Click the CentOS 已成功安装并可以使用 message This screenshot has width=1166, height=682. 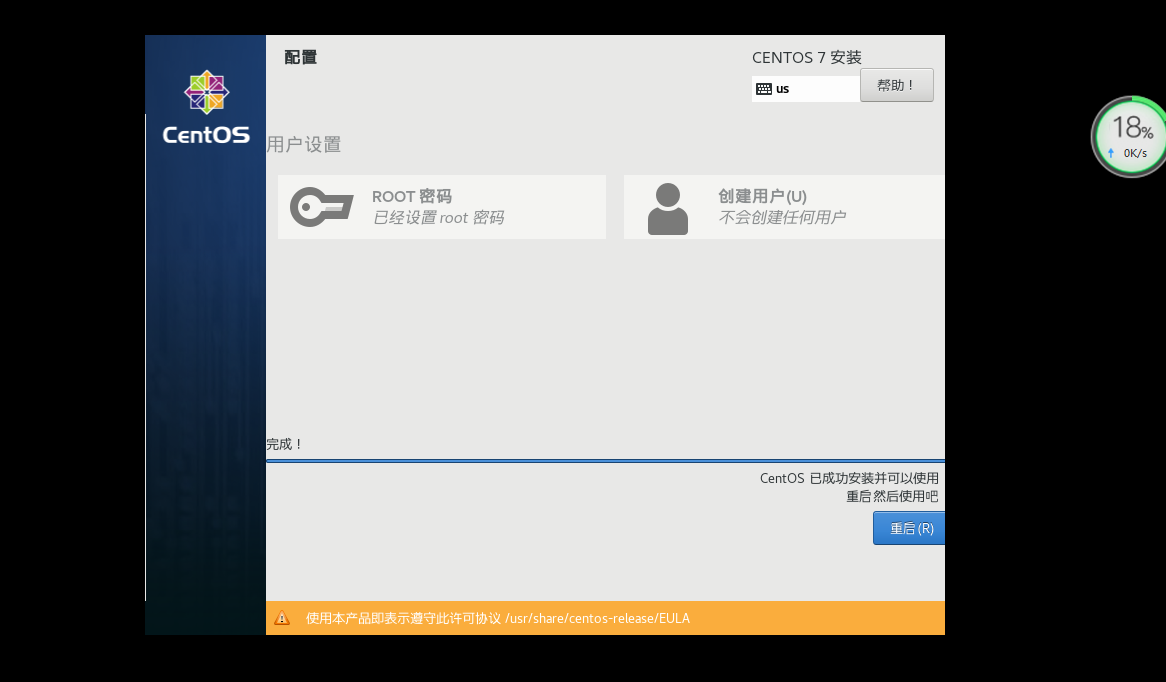point(848,478)
